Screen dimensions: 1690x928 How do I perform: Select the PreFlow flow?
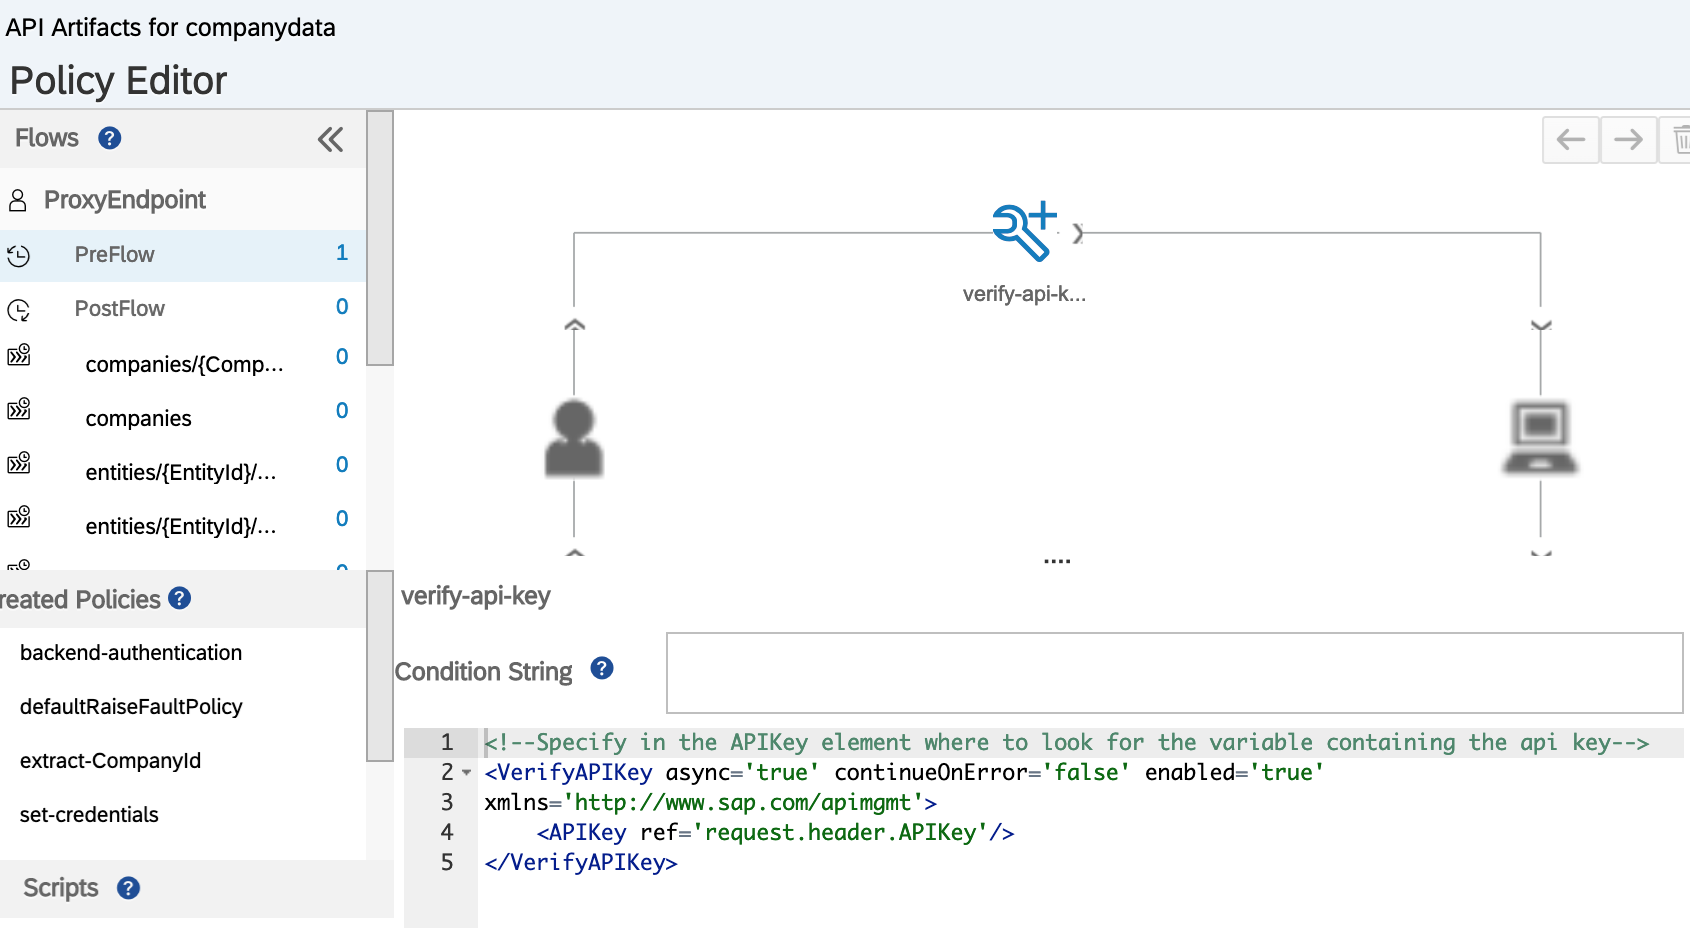[114, 255]
